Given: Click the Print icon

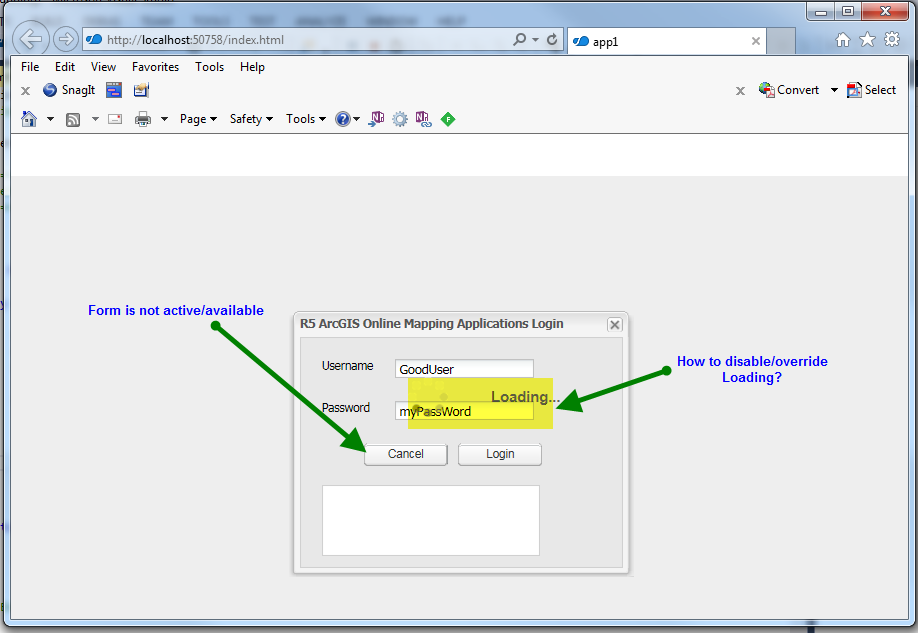Looking at the screenshot, I should pyautogui.click(x=143, y=119).
